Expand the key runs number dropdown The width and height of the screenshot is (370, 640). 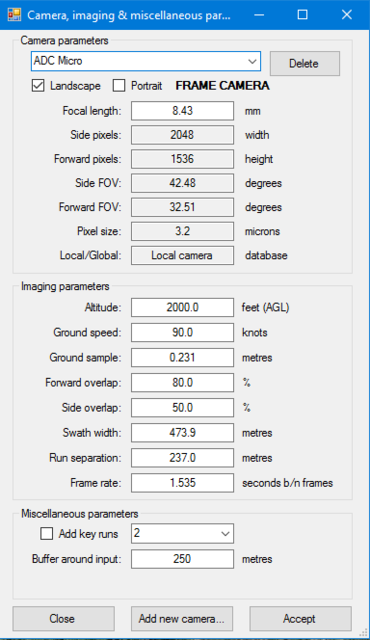pyautogui.click(x=182, y=533)
